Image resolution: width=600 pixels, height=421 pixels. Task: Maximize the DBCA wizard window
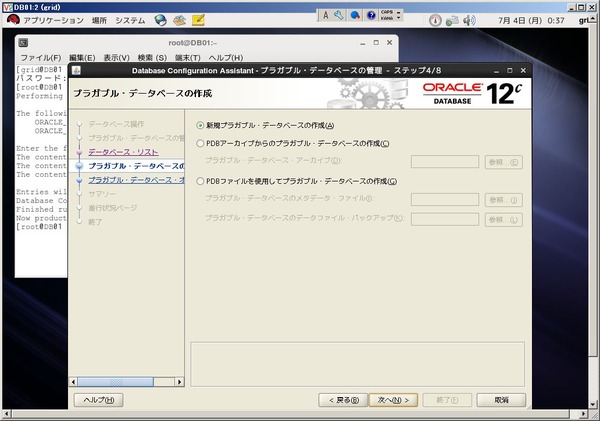tap(510, 71)
